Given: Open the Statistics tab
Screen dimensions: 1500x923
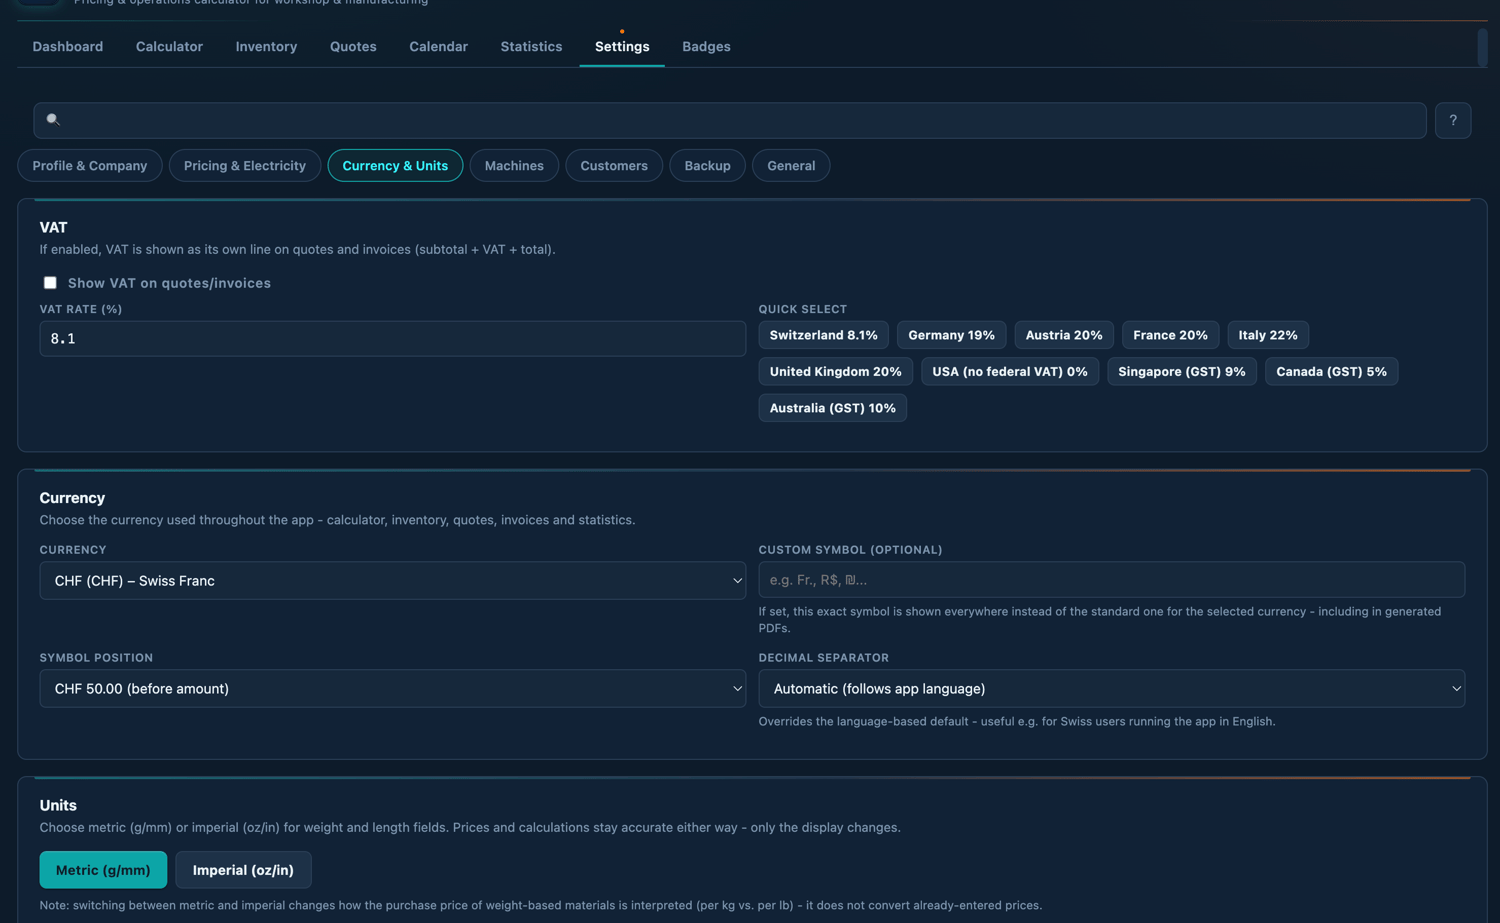Looking at the screenshot, I should [x=531, y=47].
